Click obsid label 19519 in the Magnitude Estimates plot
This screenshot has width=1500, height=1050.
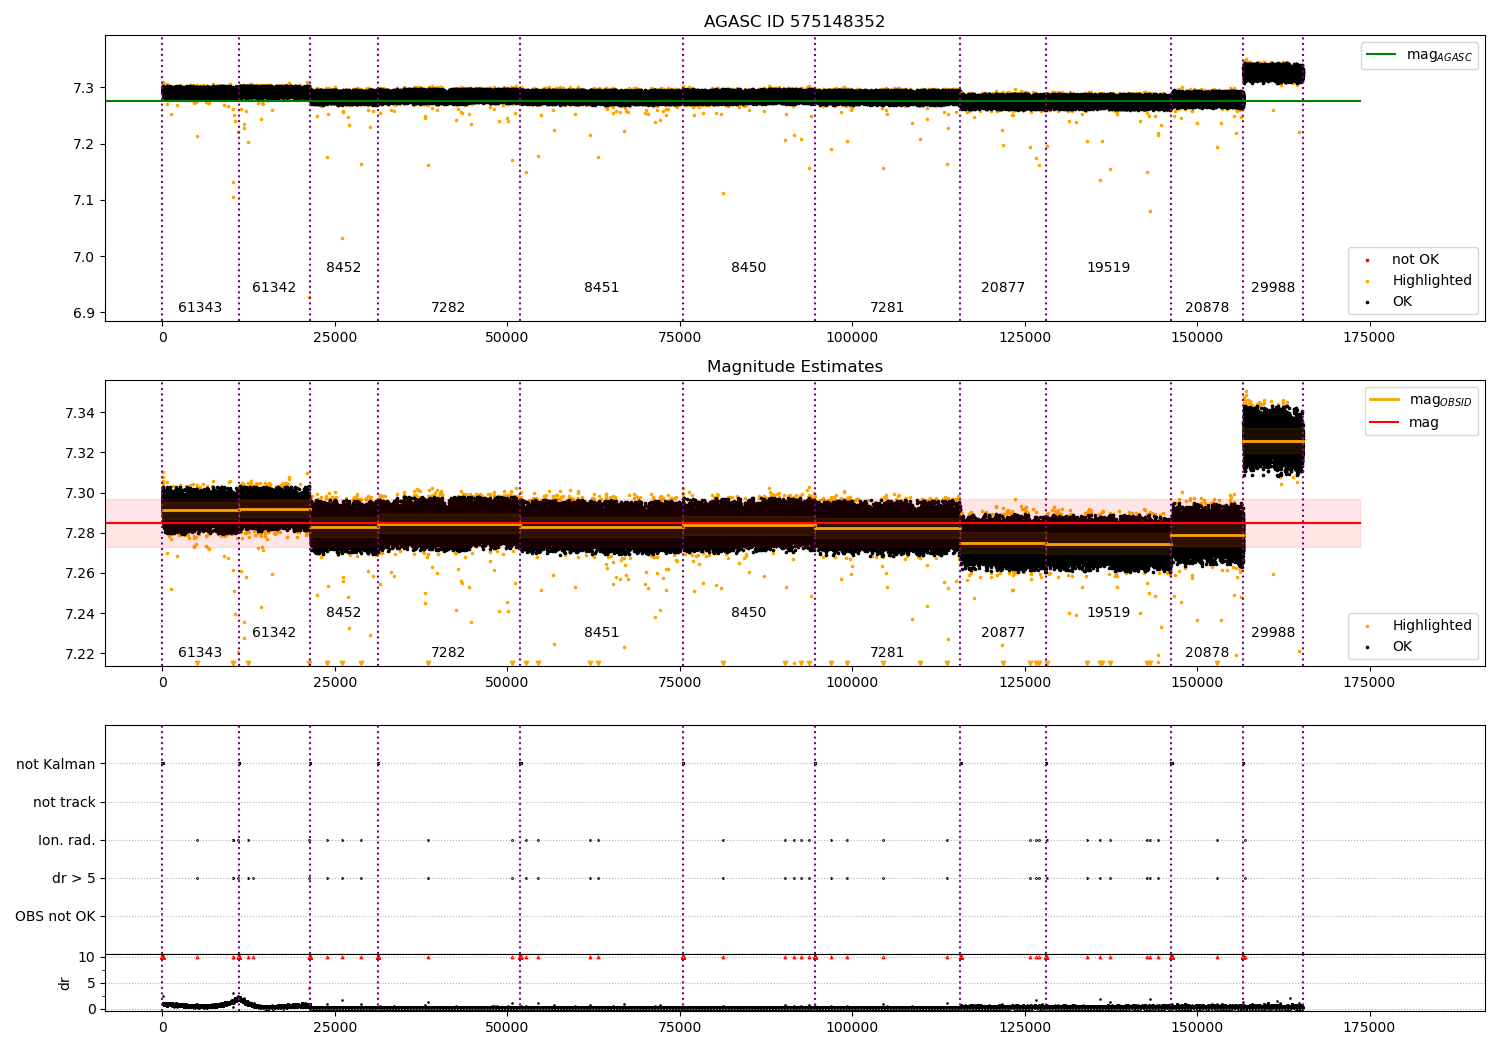click(x=1109, y=613)
